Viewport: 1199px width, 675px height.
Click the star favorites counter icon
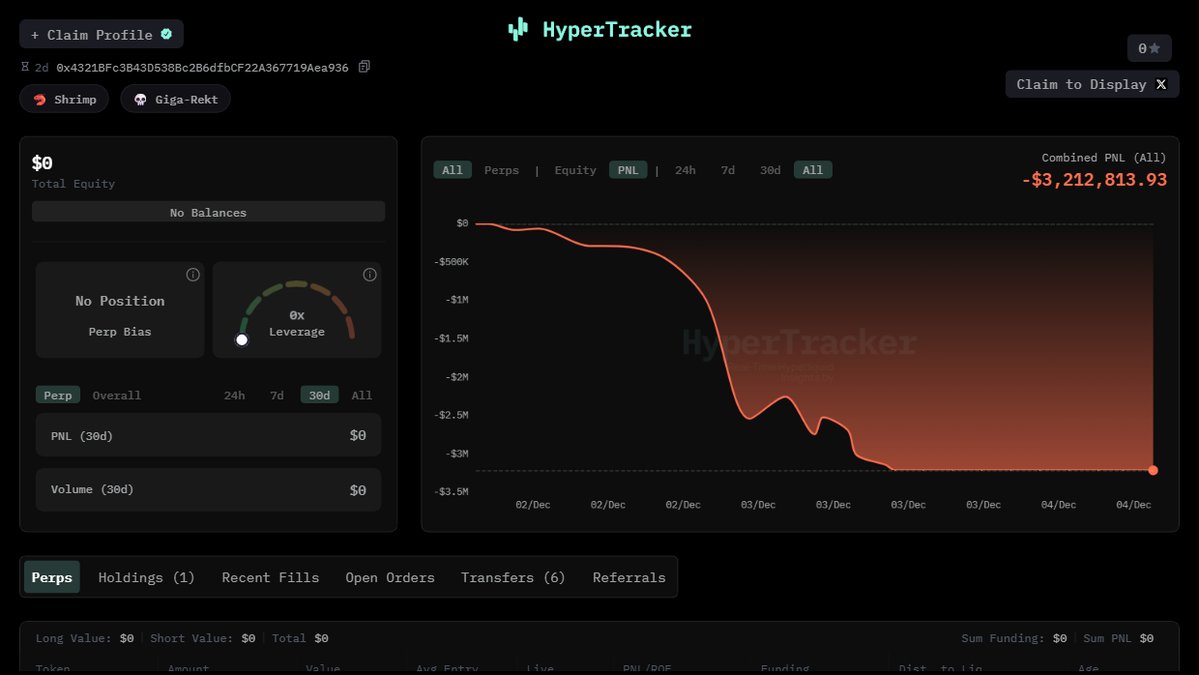click(1149, 48)
